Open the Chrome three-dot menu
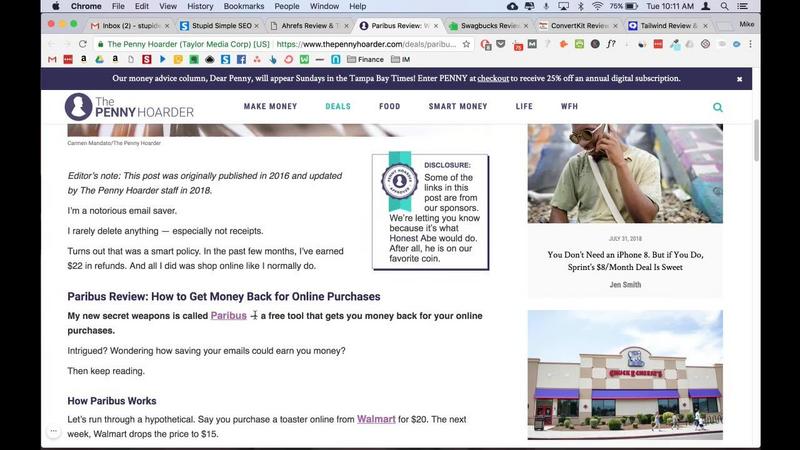Screen dimensions: 800x450 pos(750,44)
